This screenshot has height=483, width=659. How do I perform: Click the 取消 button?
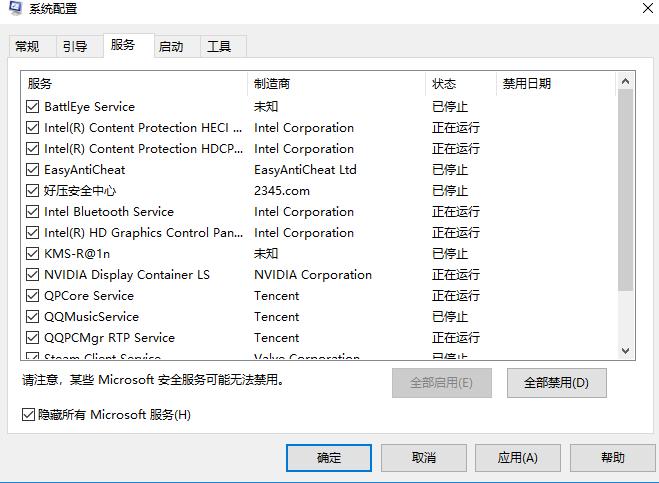tap(423, 457)
